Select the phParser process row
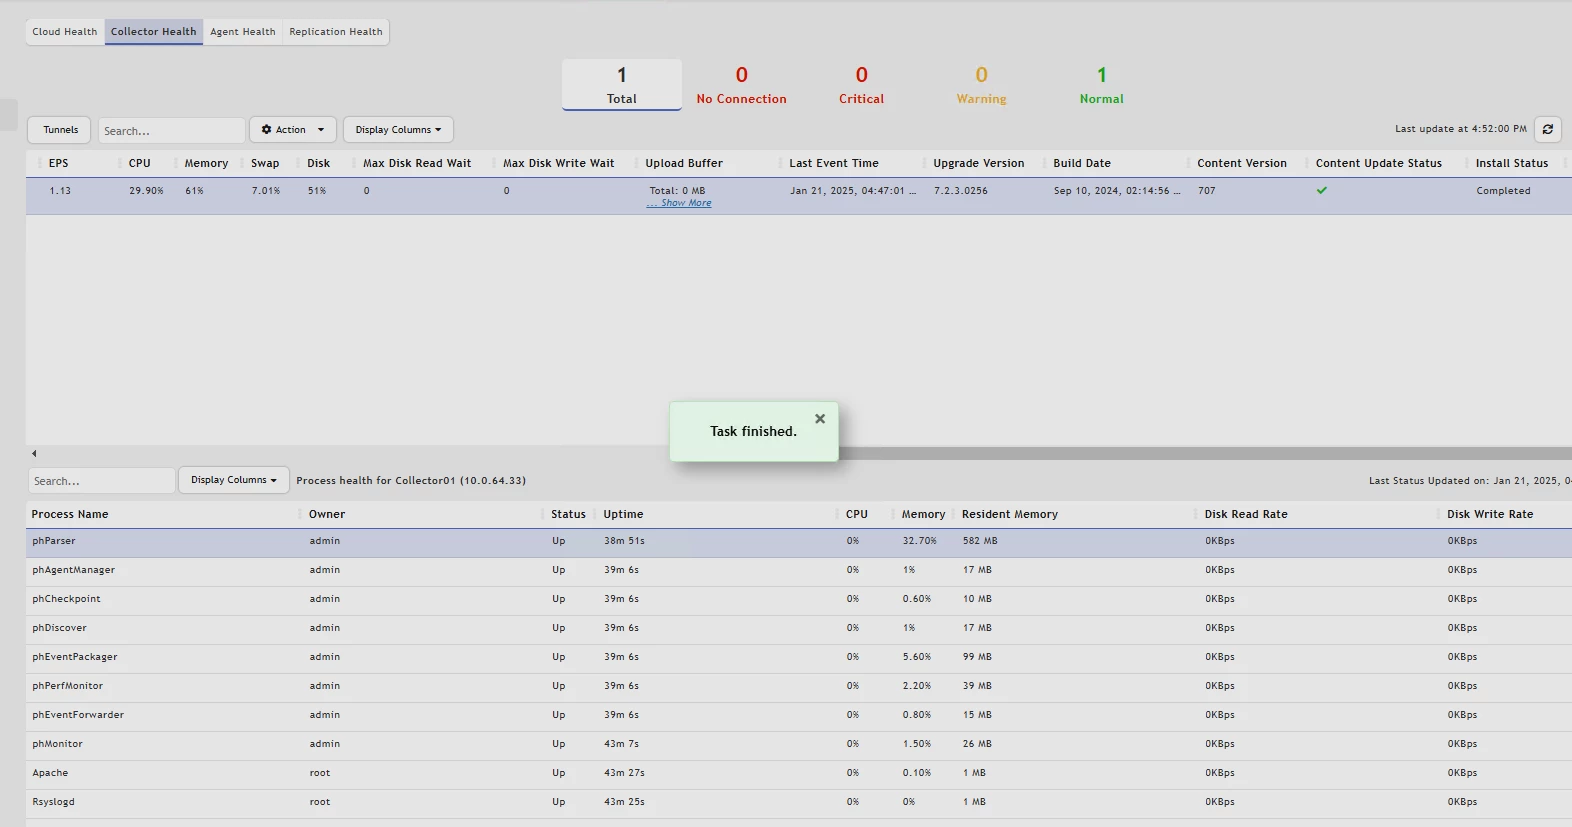 (799, 542)
